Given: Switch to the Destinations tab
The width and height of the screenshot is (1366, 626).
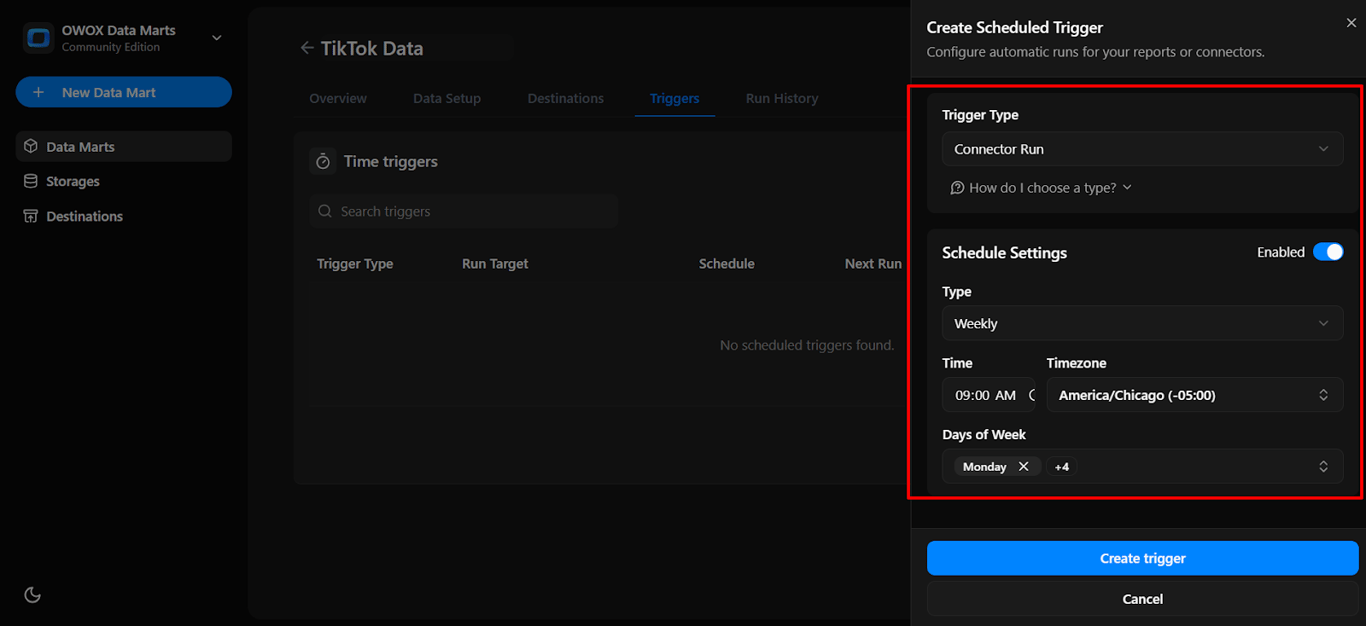Looking at the screenshot, I should 566,98.
